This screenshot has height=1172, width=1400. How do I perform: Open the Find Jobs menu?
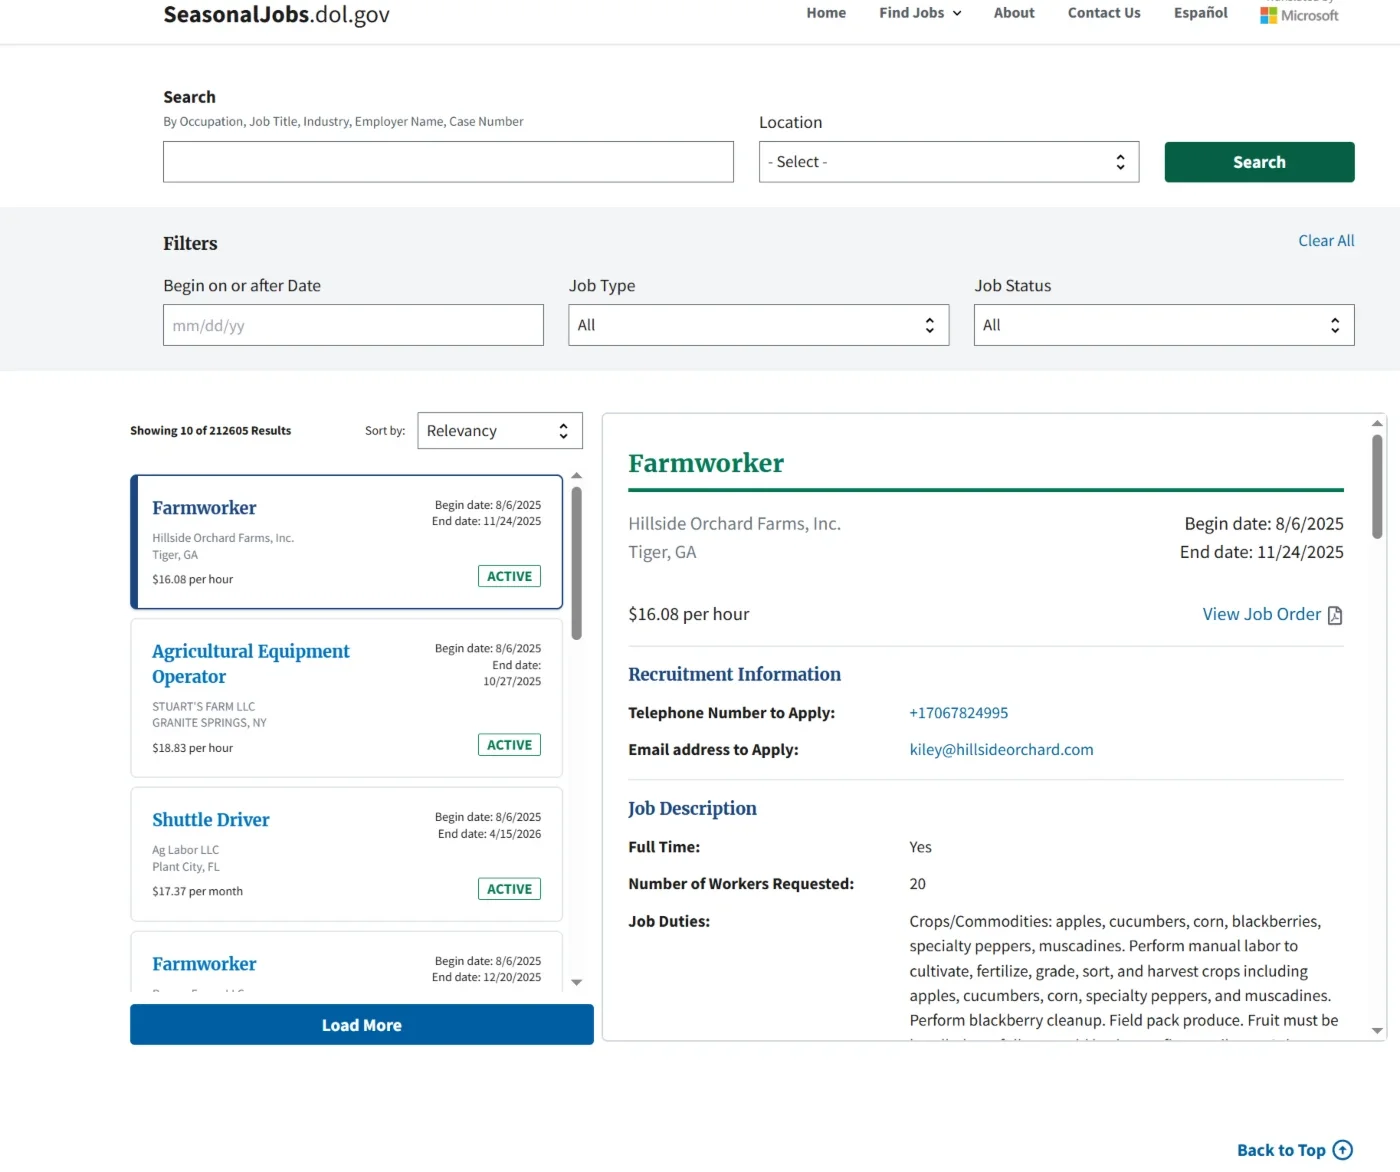coord(920,13)
